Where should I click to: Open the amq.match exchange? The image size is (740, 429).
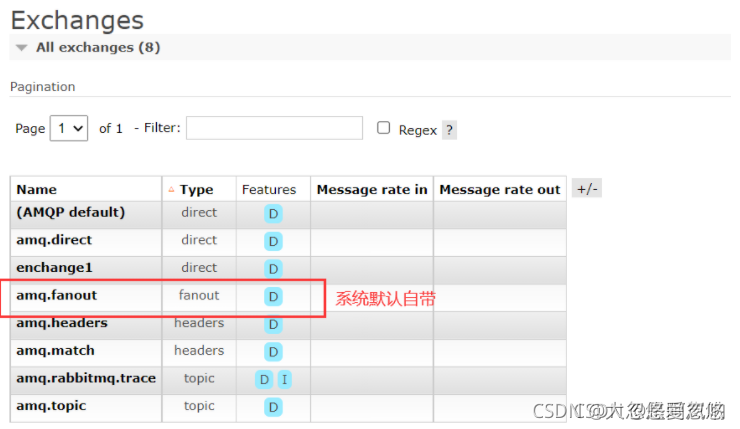(55, 351)
